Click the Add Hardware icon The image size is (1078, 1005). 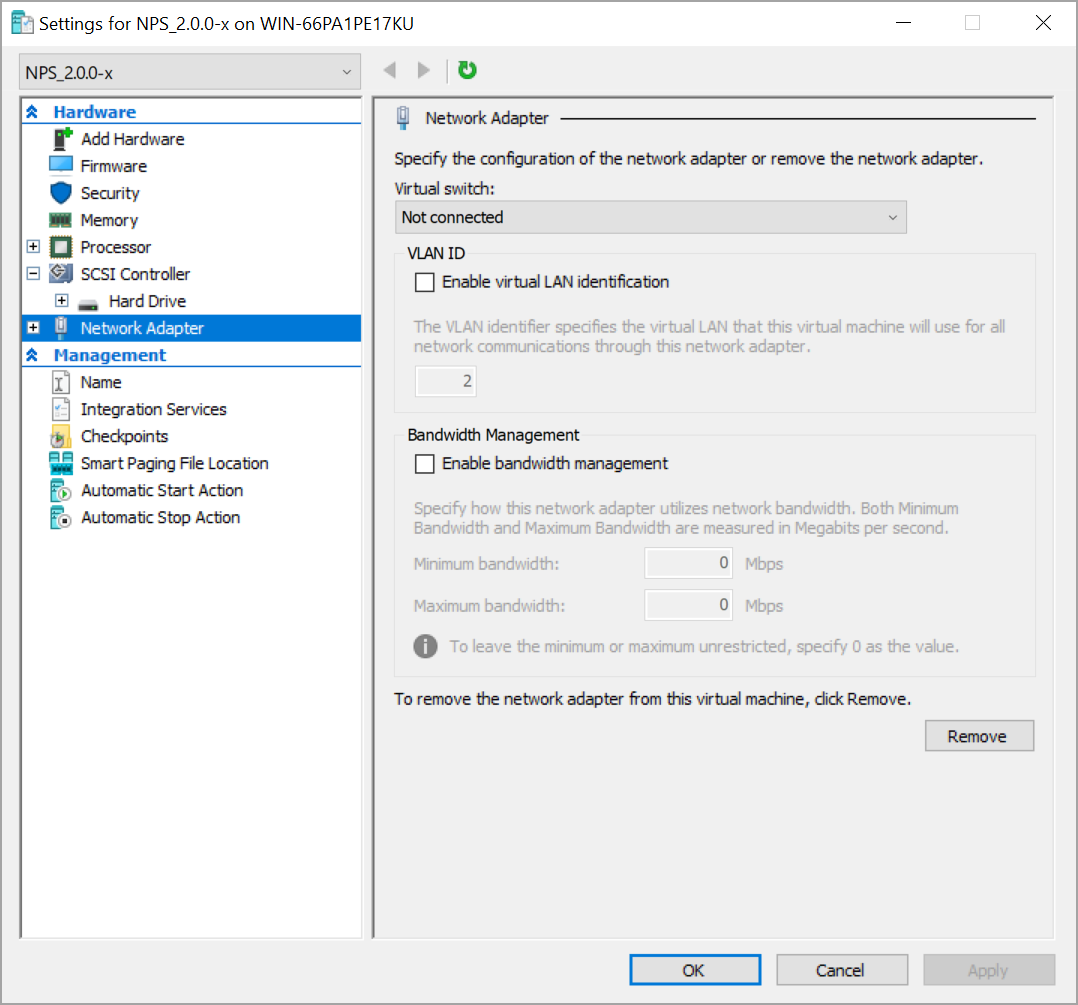[61, 139]
